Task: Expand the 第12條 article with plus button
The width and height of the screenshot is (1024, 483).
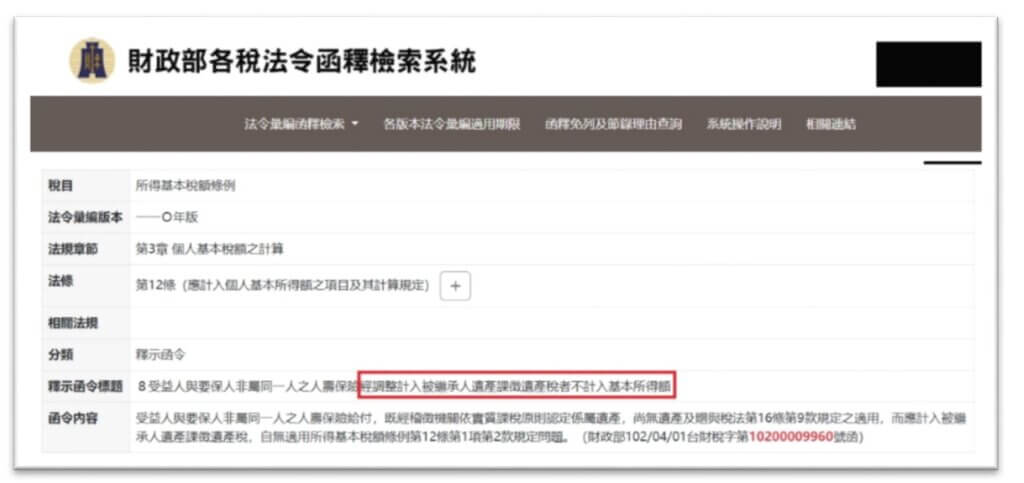Action: pos(455,286)
